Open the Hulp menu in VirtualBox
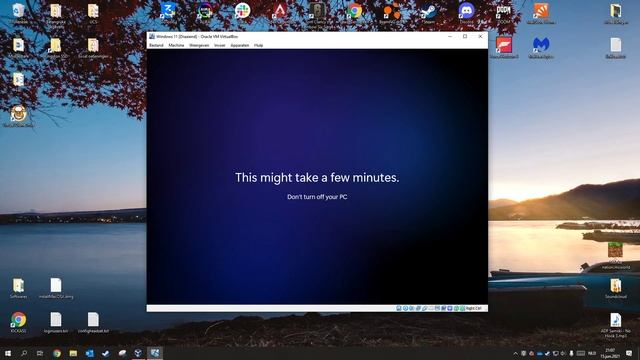 coord(258,45)
